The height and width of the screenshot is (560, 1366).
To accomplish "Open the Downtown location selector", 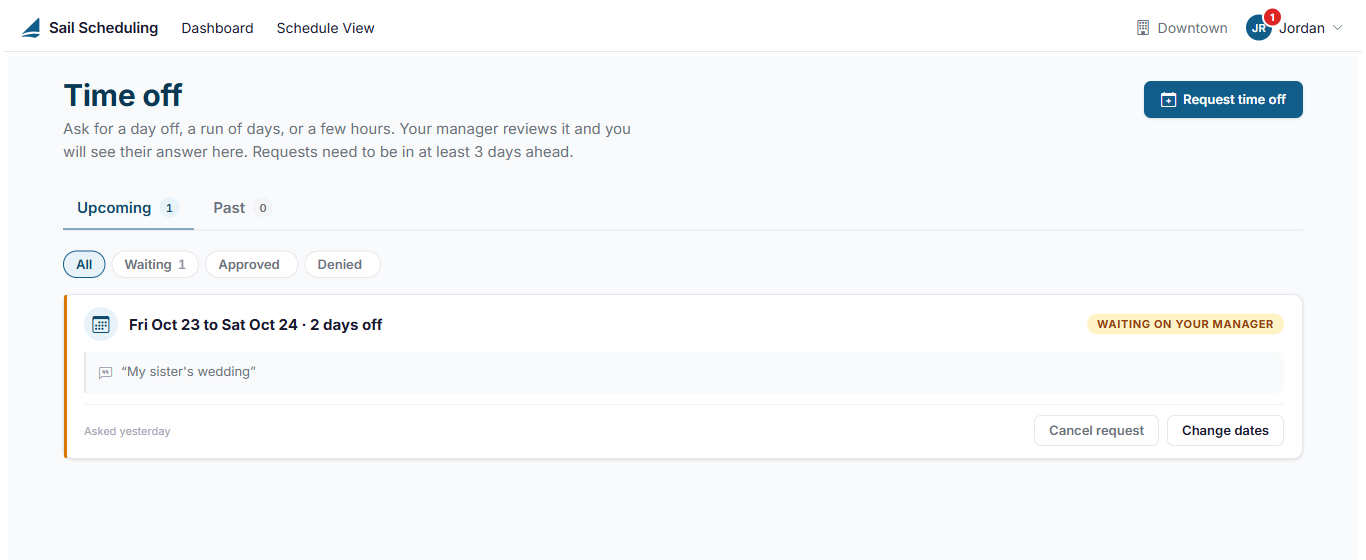I will 1182,28.
